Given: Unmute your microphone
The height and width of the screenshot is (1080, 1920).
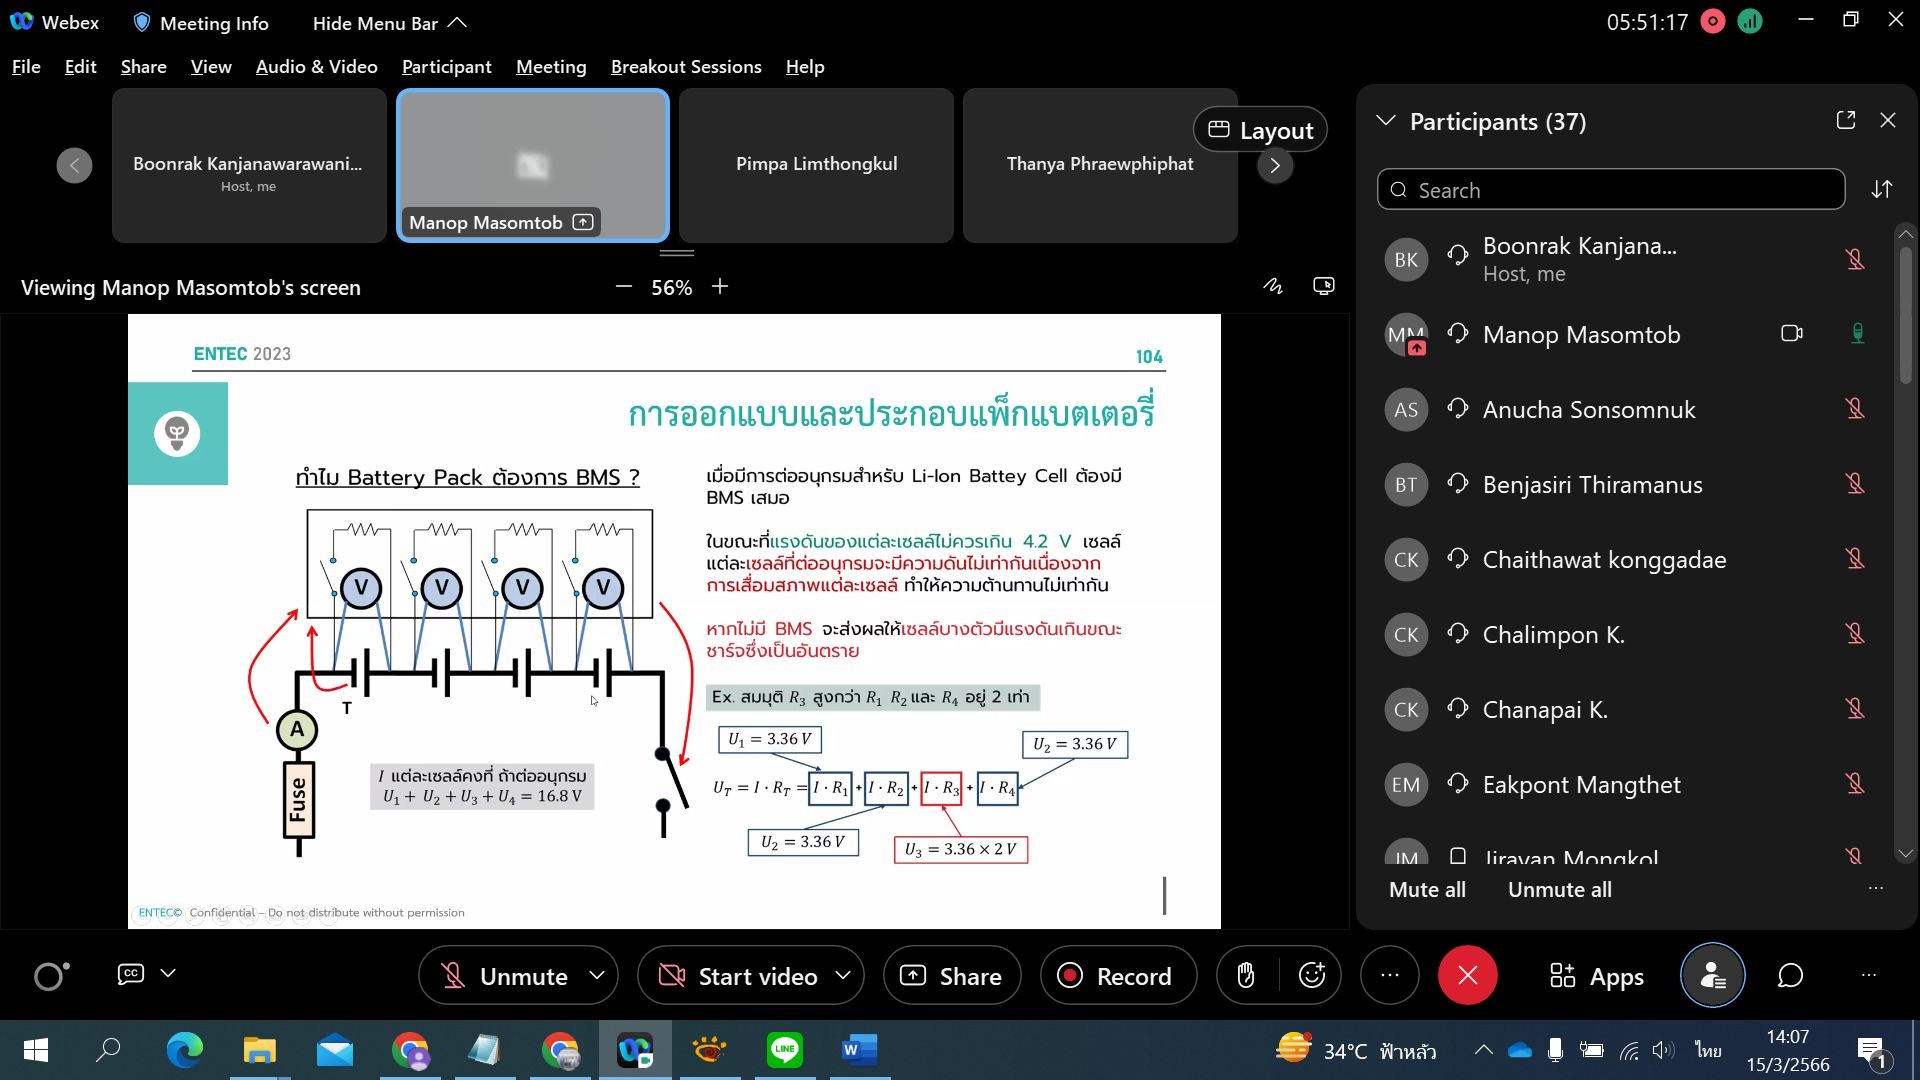Looking at the screenshot, I should coord(504,976).
